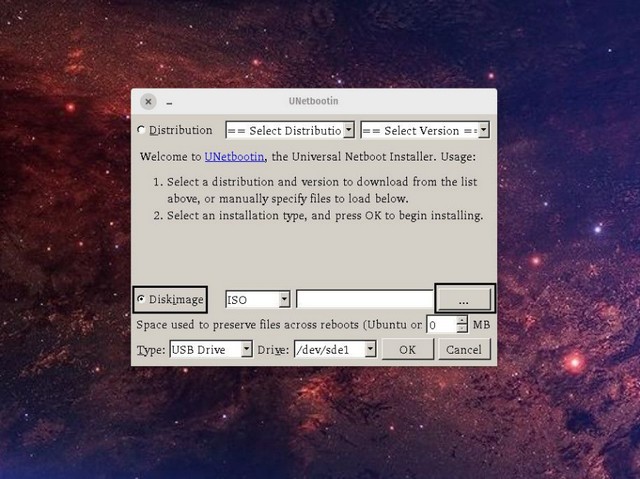Screen dimensions: 640x479
Task: Open the Select Version dropdown
Action: click(425, 131)
